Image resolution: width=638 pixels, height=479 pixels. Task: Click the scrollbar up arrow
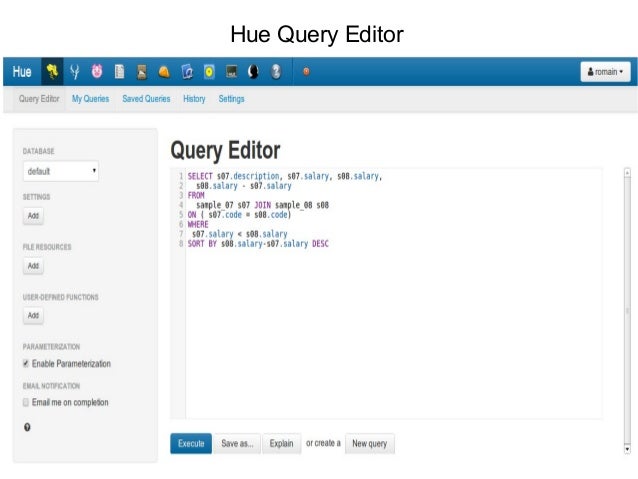pyautogui.click(x=627, y=173)
